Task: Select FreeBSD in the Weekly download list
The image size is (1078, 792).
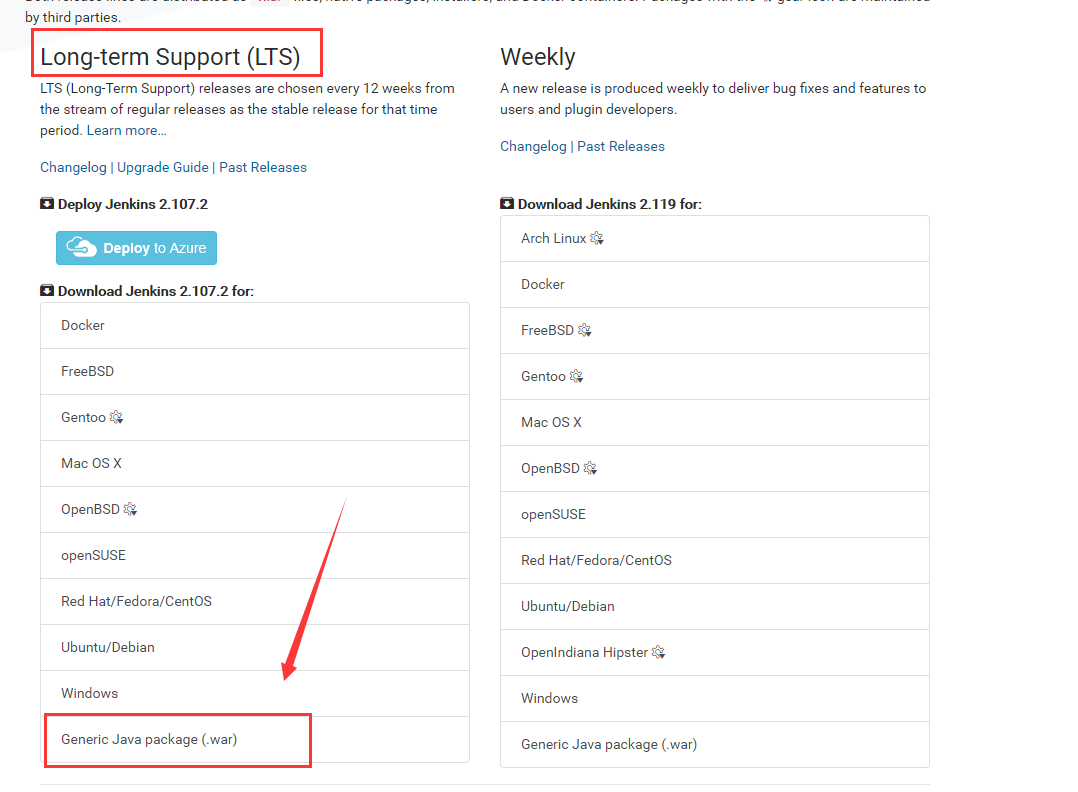Action: (x=715, y=331)
